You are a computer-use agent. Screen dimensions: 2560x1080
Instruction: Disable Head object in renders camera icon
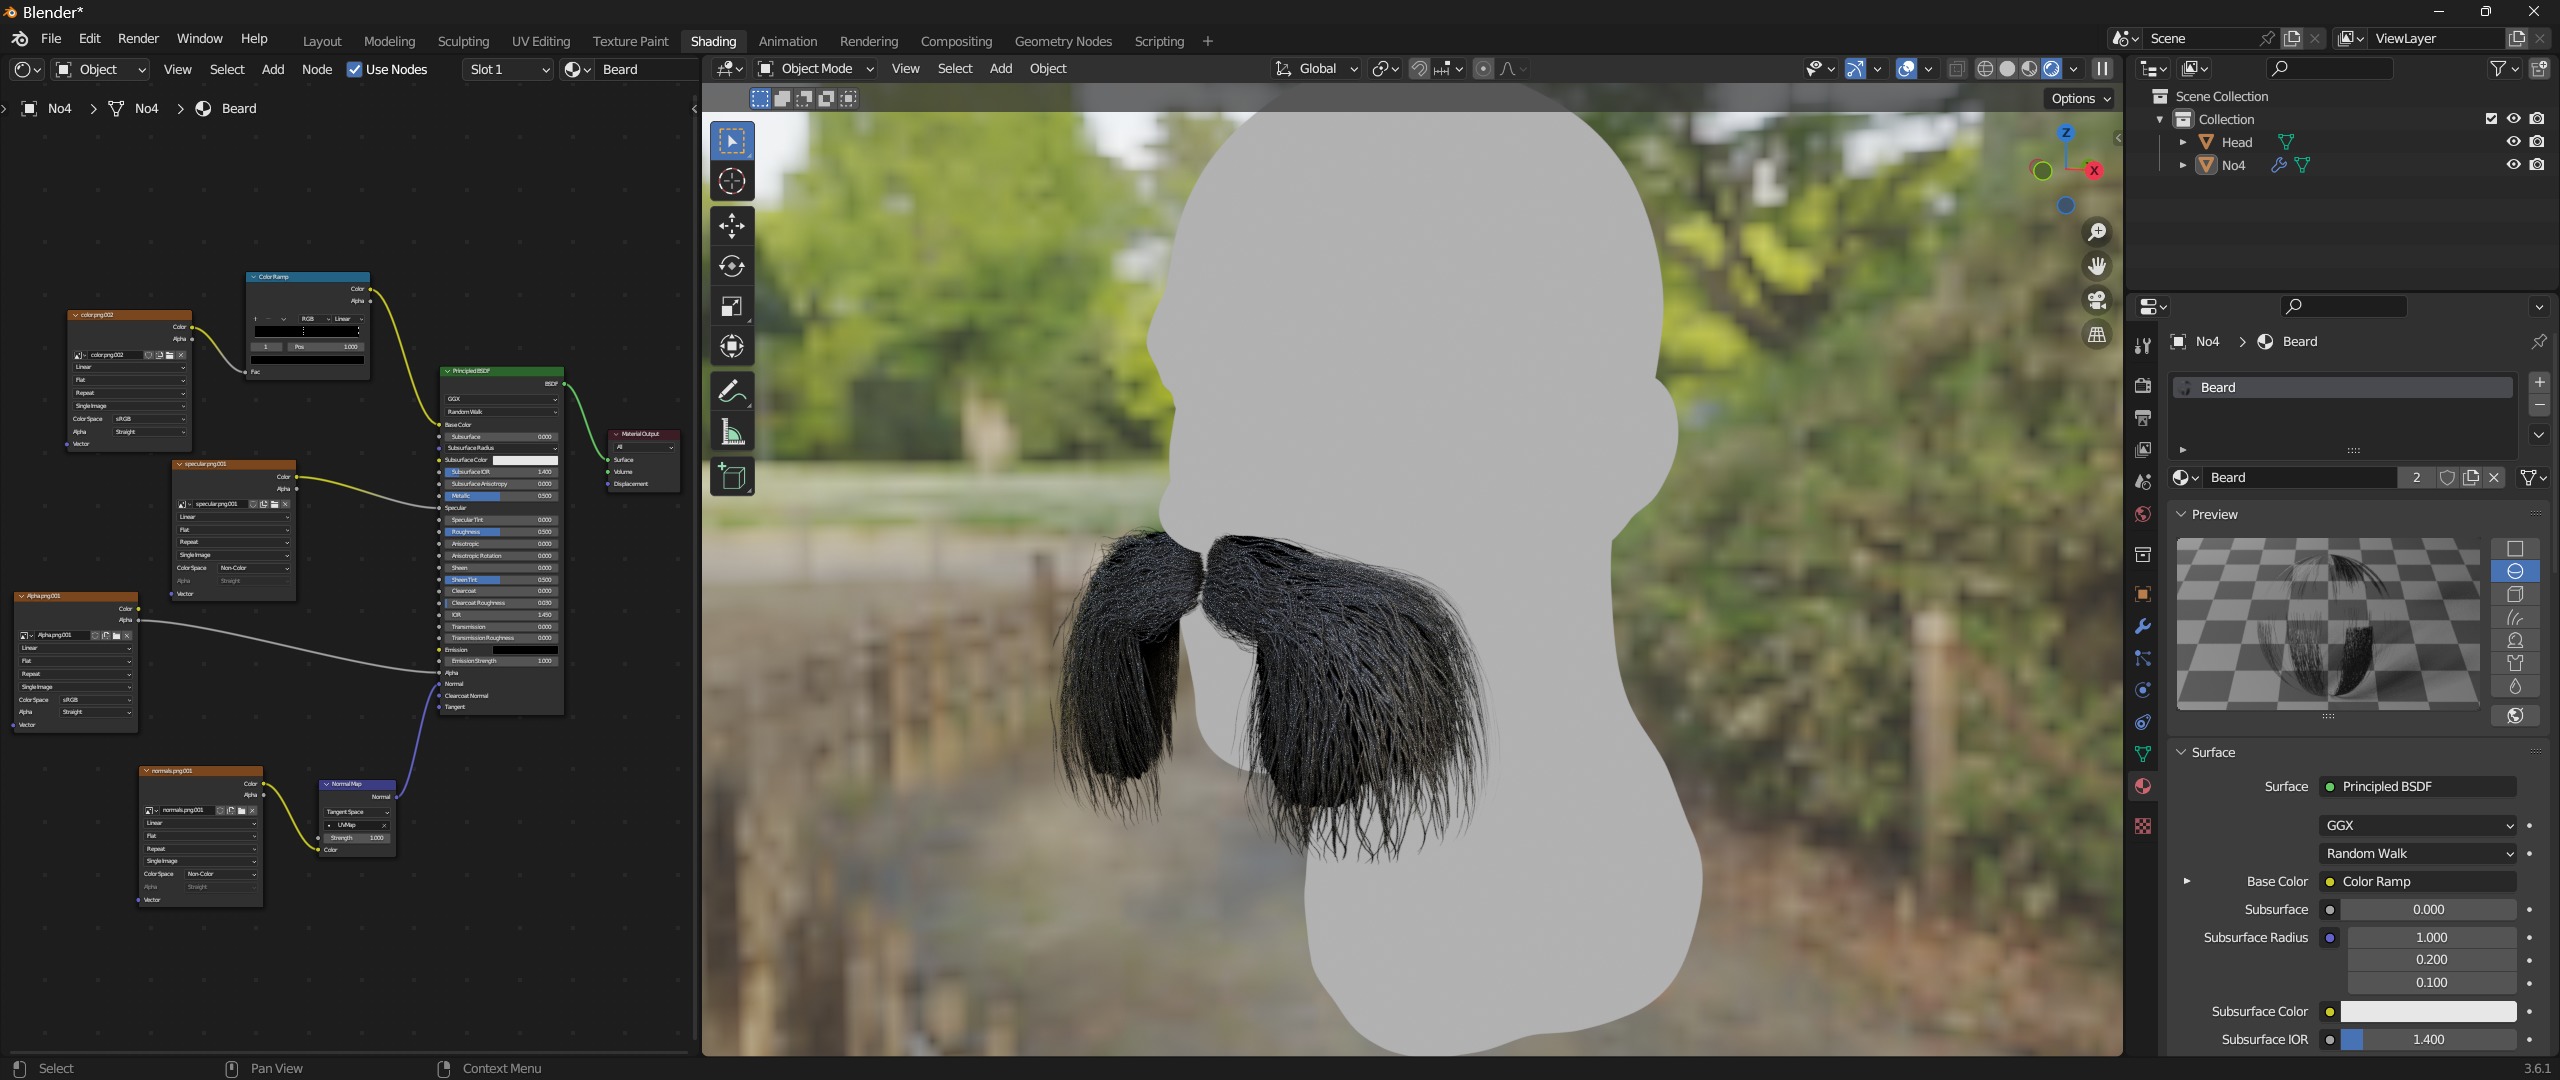[x=2537, y=142]
